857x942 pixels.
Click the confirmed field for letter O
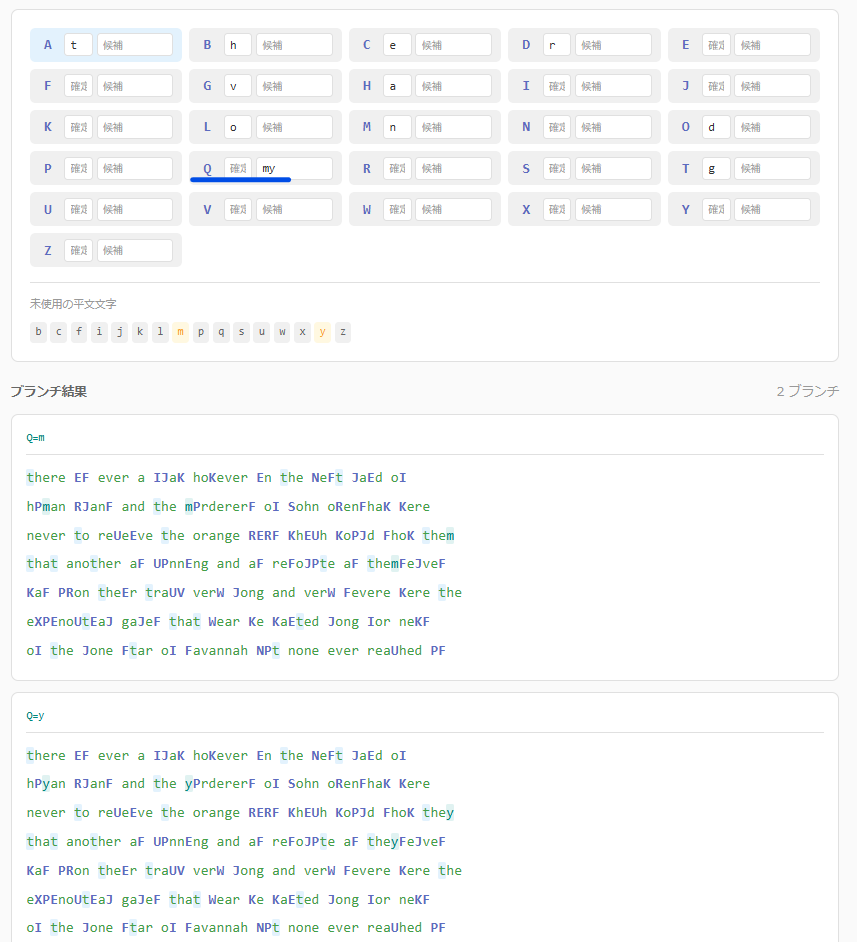pos(716,127)
